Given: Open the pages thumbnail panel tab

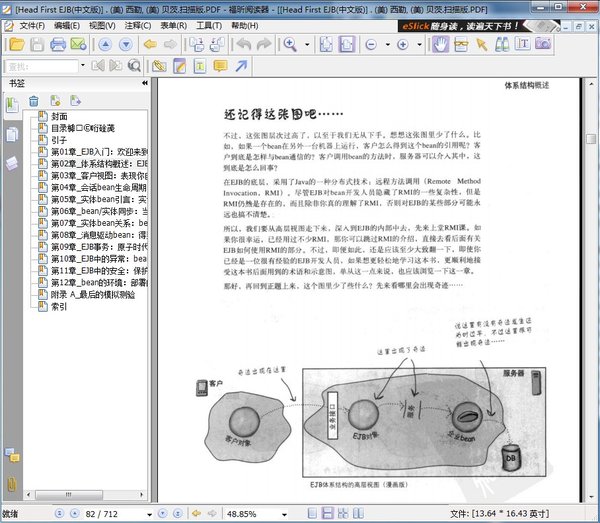Looking at the screenshot, I should pyautogui.click(x=12, y=135).
